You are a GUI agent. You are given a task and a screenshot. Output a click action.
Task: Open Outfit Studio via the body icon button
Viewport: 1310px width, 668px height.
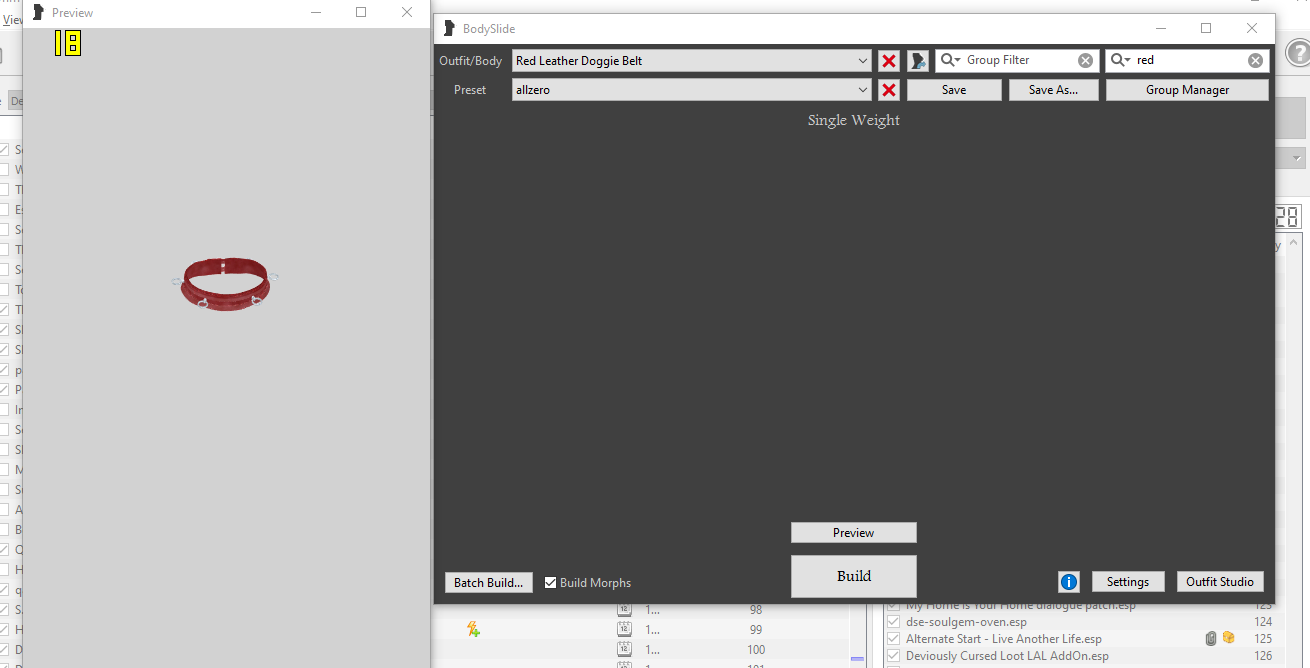918,61
